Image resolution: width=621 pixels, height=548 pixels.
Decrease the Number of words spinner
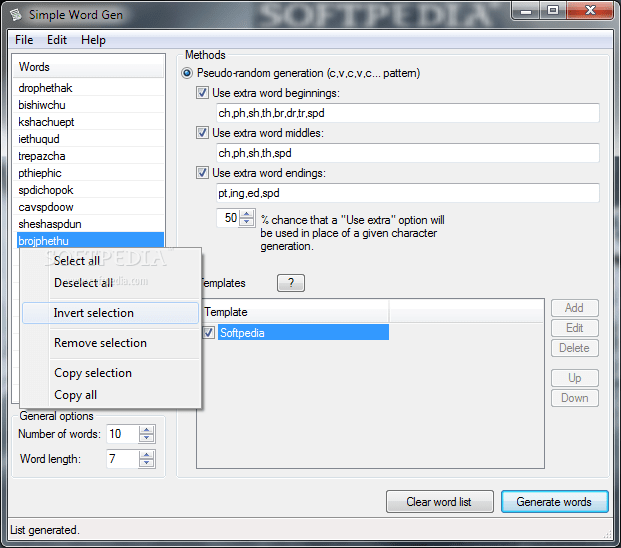click(x=147, y=438)
